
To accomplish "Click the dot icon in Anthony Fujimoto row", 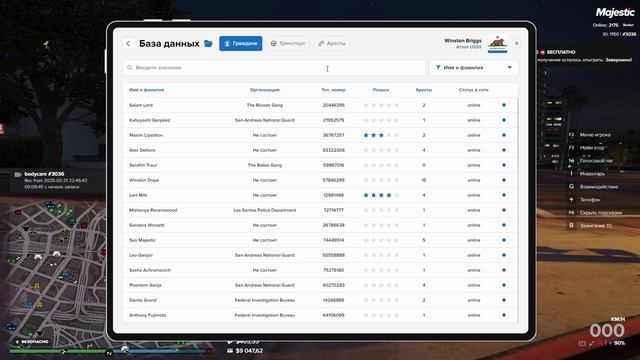I will [504, 315].
